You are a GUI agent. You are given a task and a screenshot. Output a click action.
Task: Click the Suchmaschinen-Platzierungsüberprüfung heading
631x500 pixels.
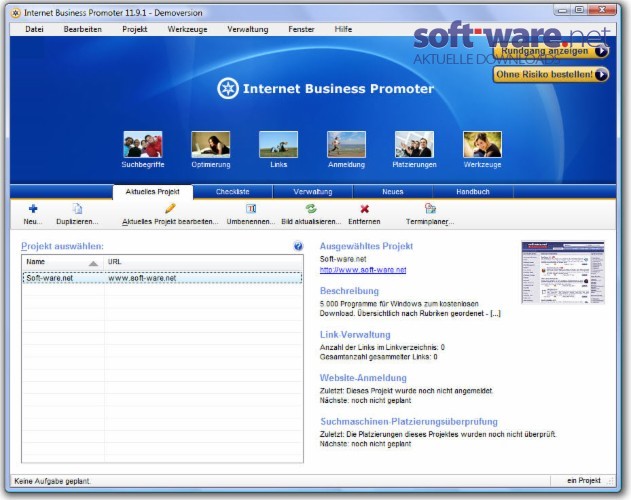[x=409, y=421]
